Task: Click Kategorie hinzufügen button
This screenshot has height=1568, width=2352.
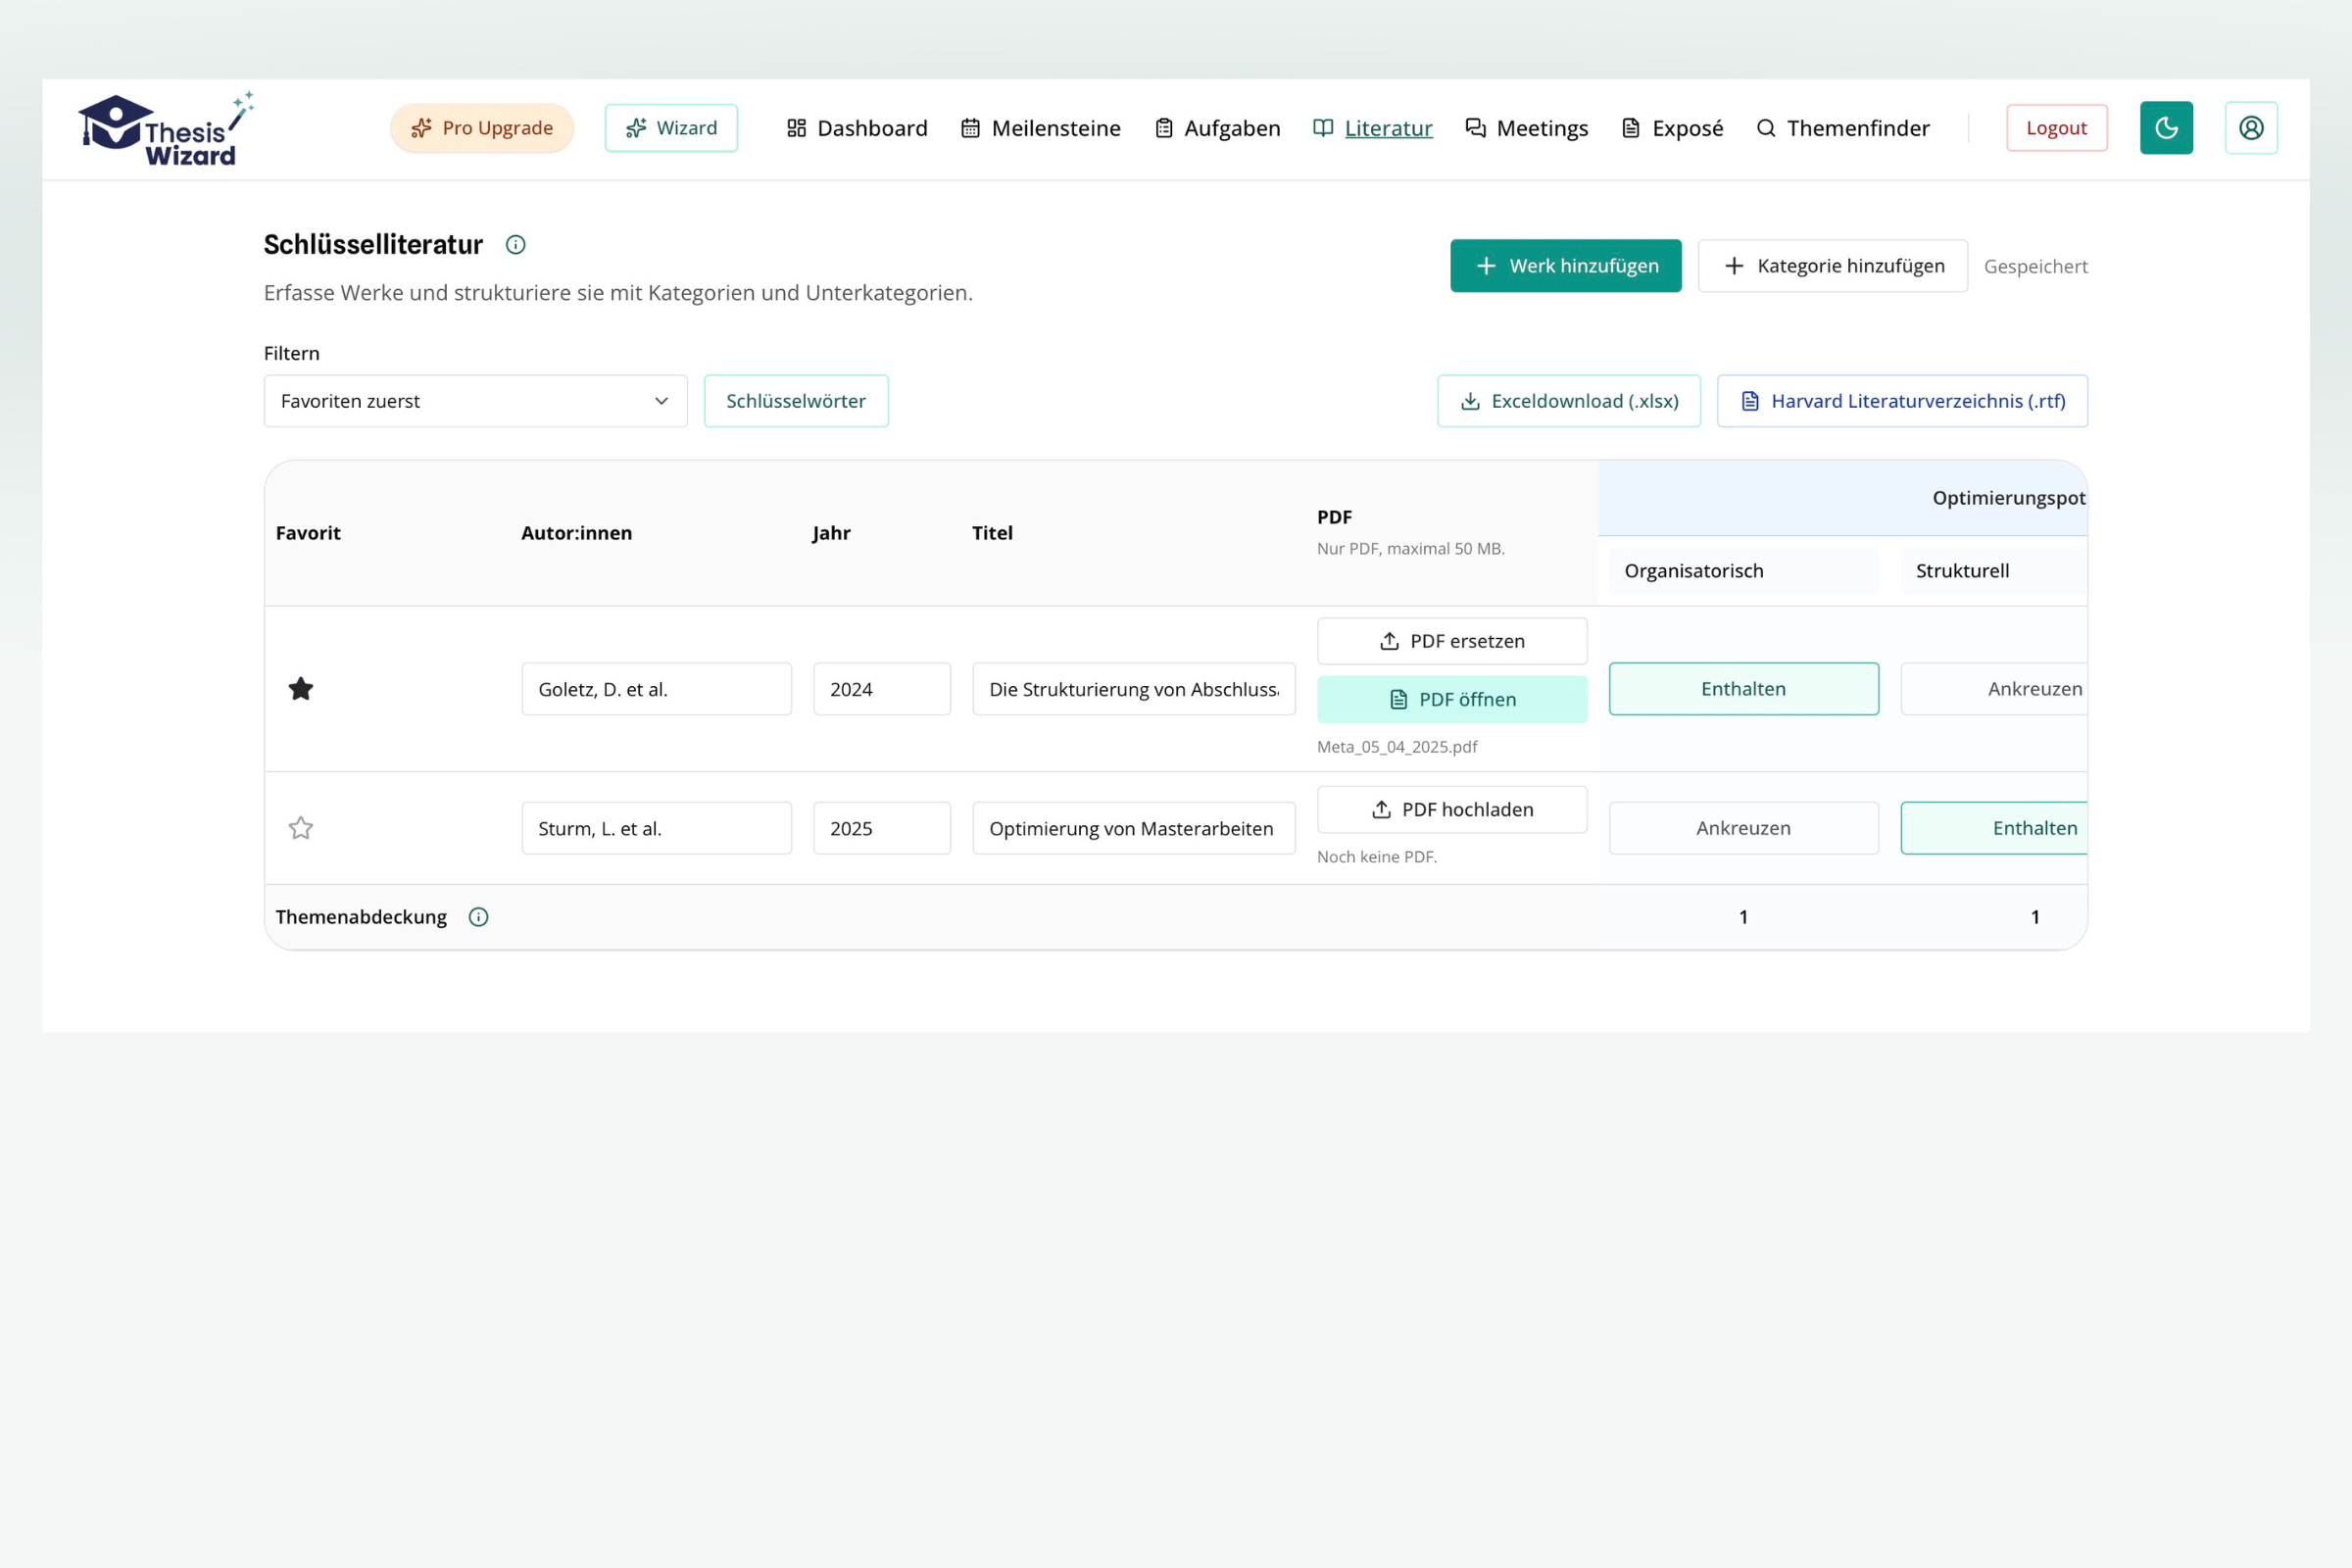Action: point(1832,266)
